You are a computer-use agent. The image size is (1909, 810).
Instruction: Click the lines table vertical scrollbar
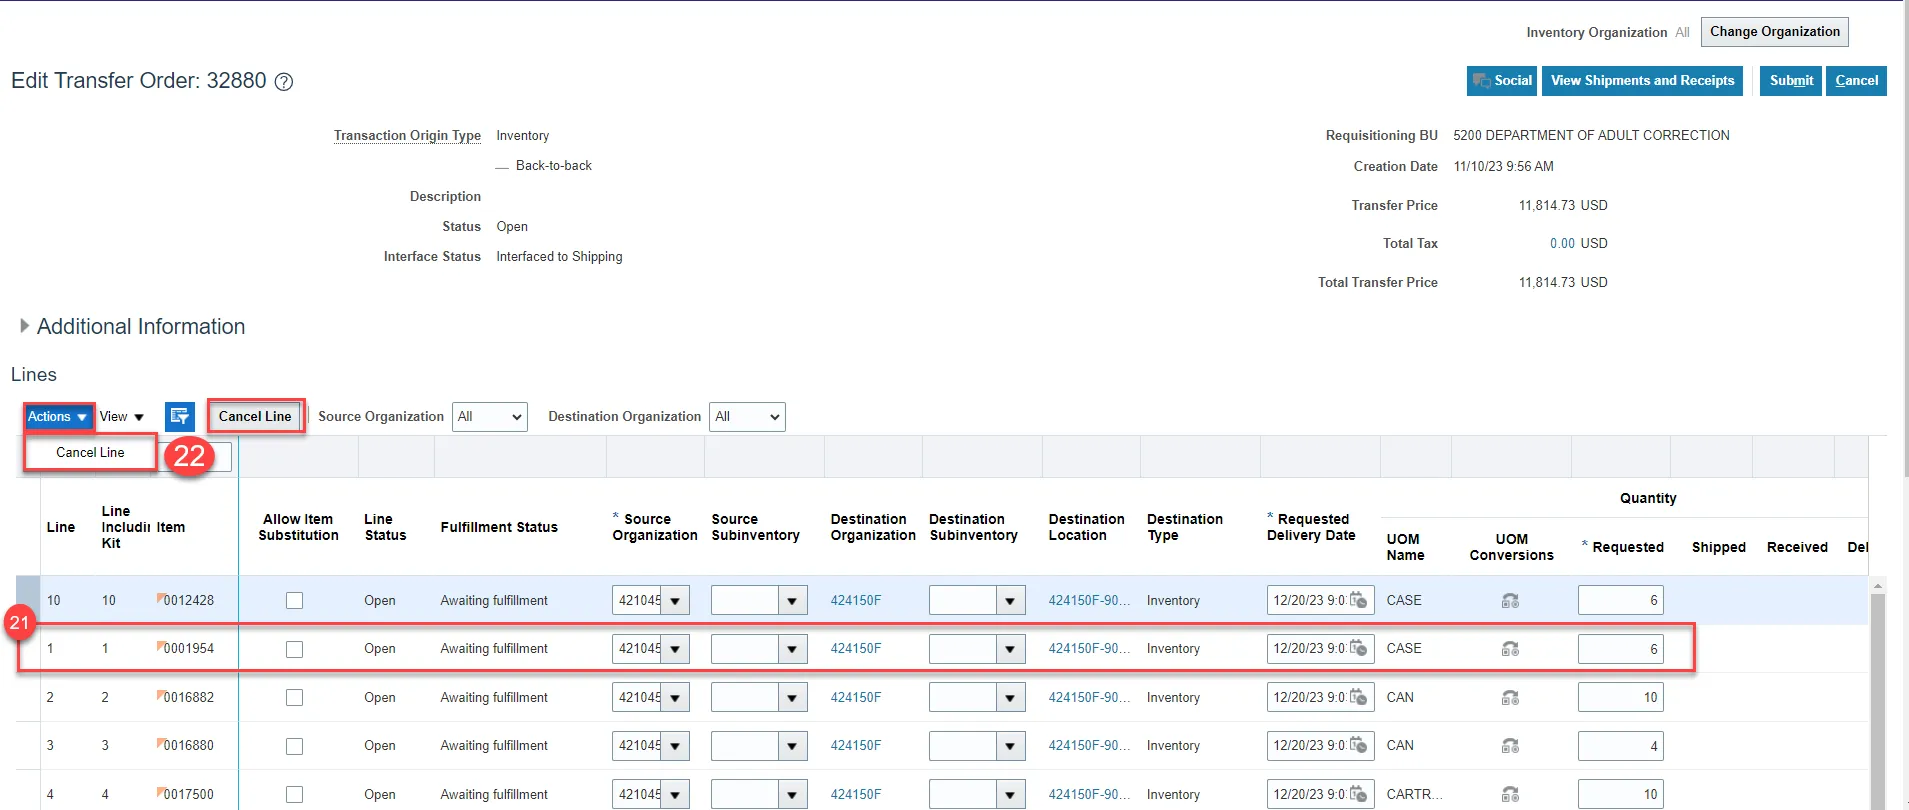(1877, 700)
